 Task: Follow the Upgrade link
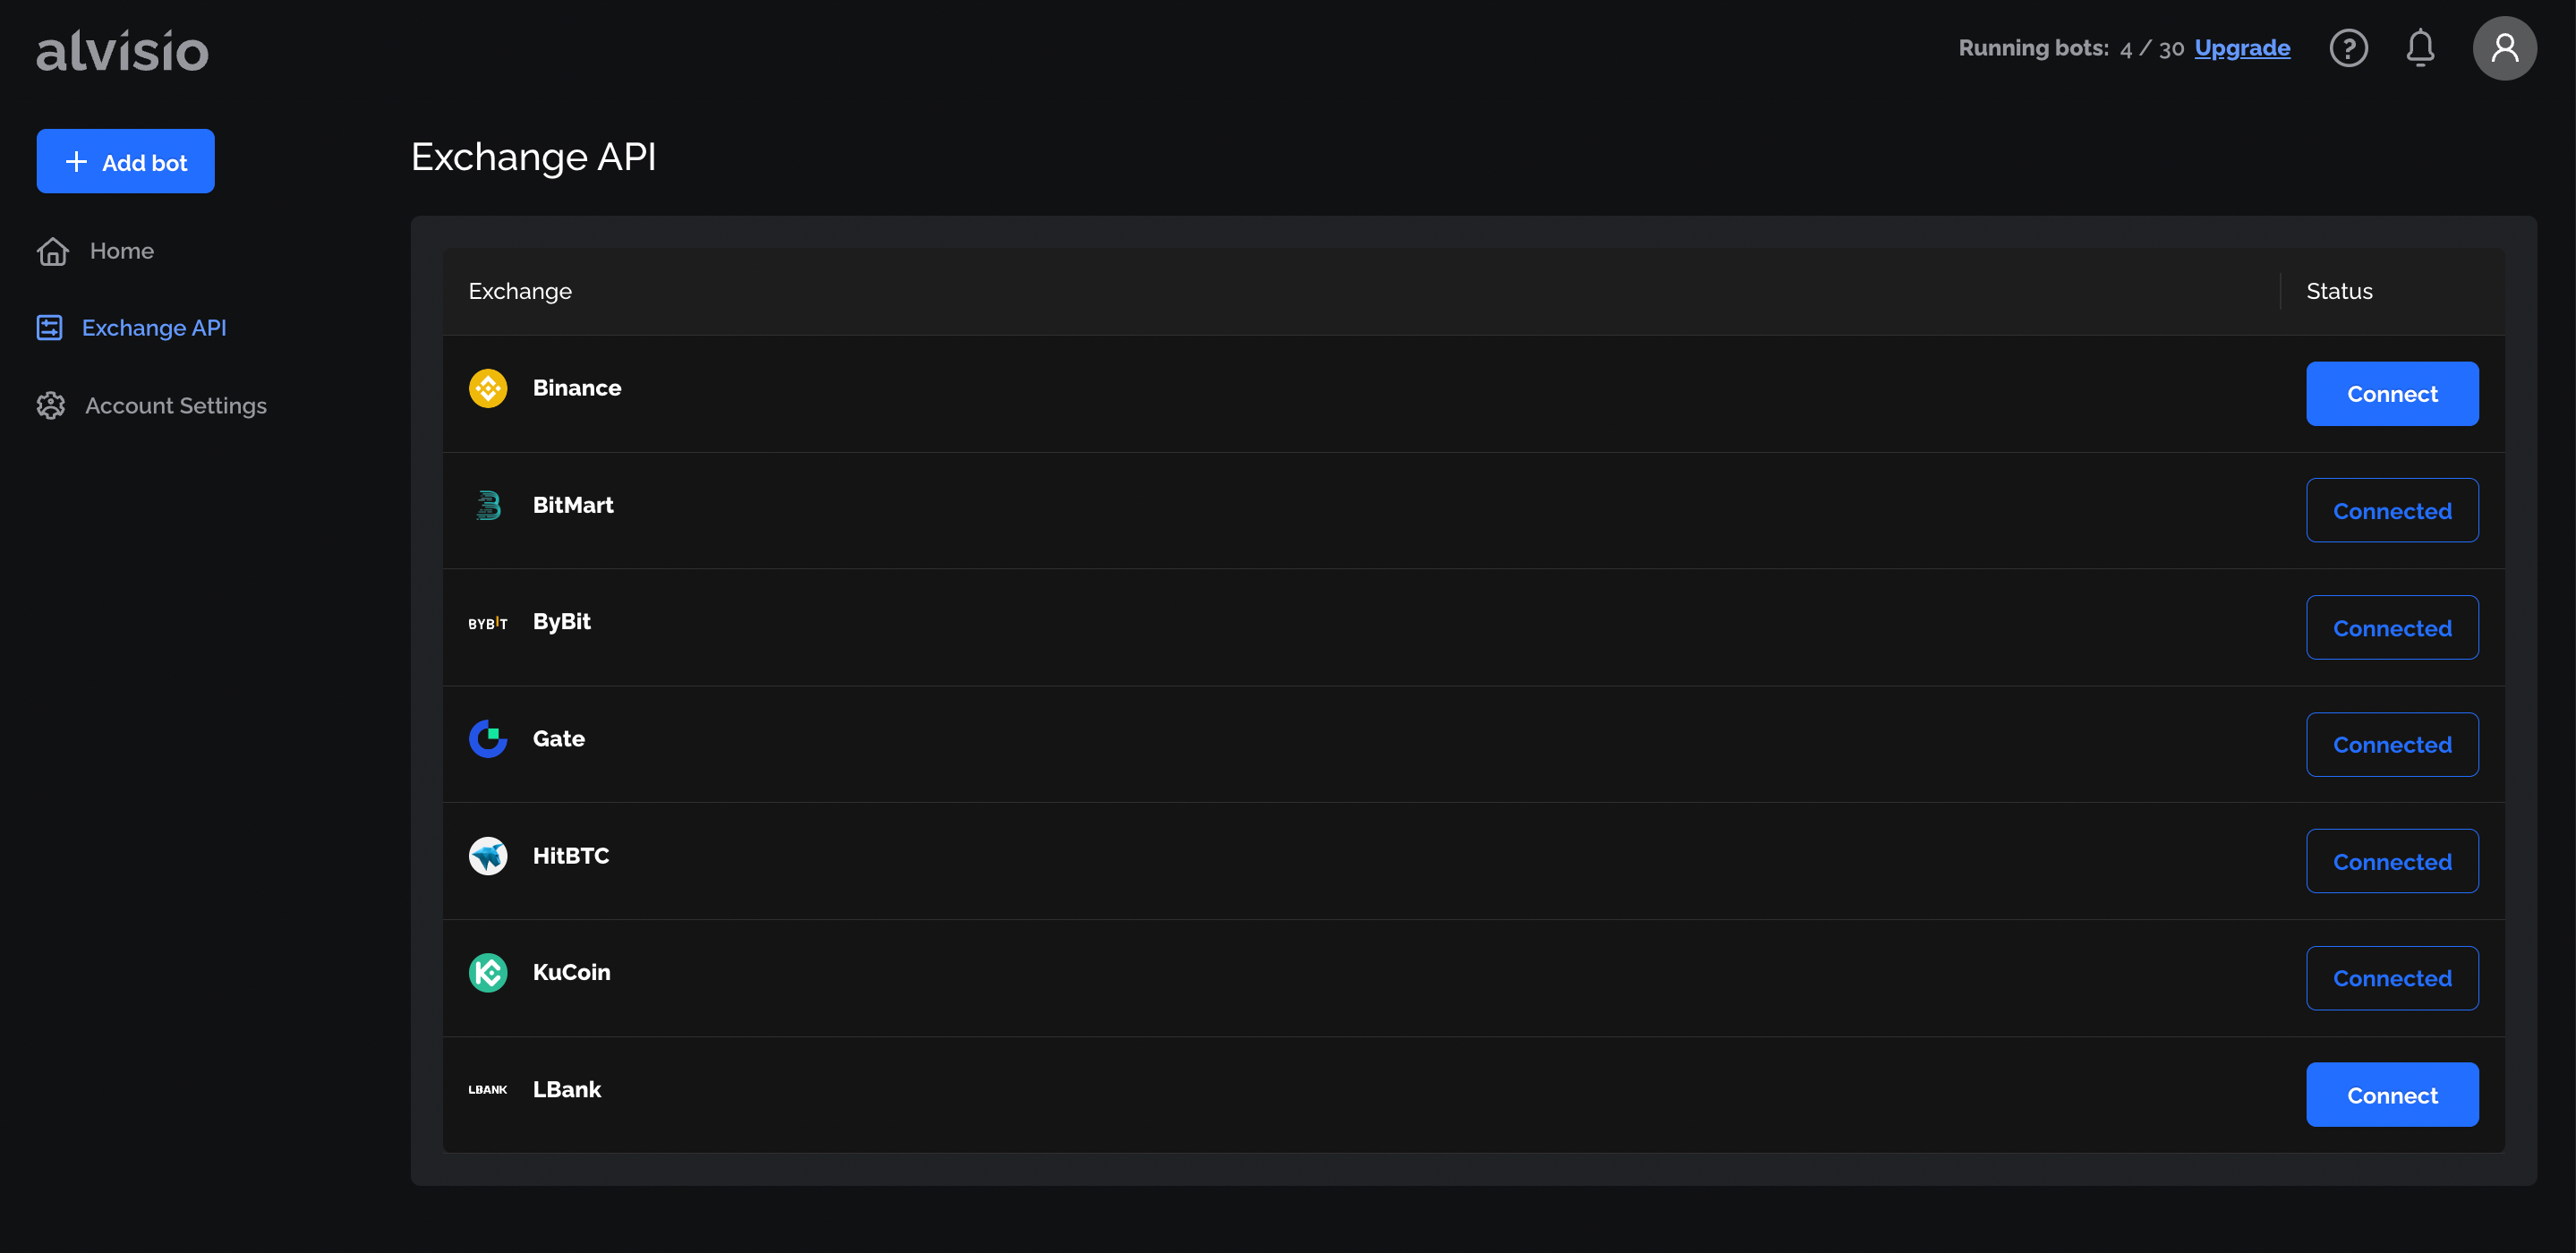[x=2242, y=48]
